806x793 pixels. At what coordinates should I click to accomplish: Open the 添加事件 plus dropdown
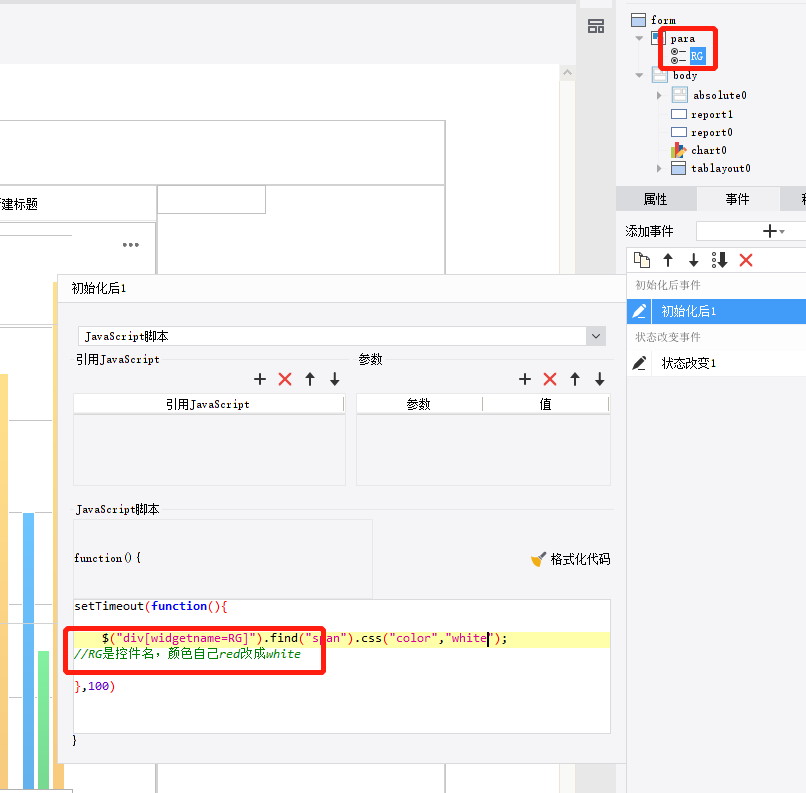point(774,231)
